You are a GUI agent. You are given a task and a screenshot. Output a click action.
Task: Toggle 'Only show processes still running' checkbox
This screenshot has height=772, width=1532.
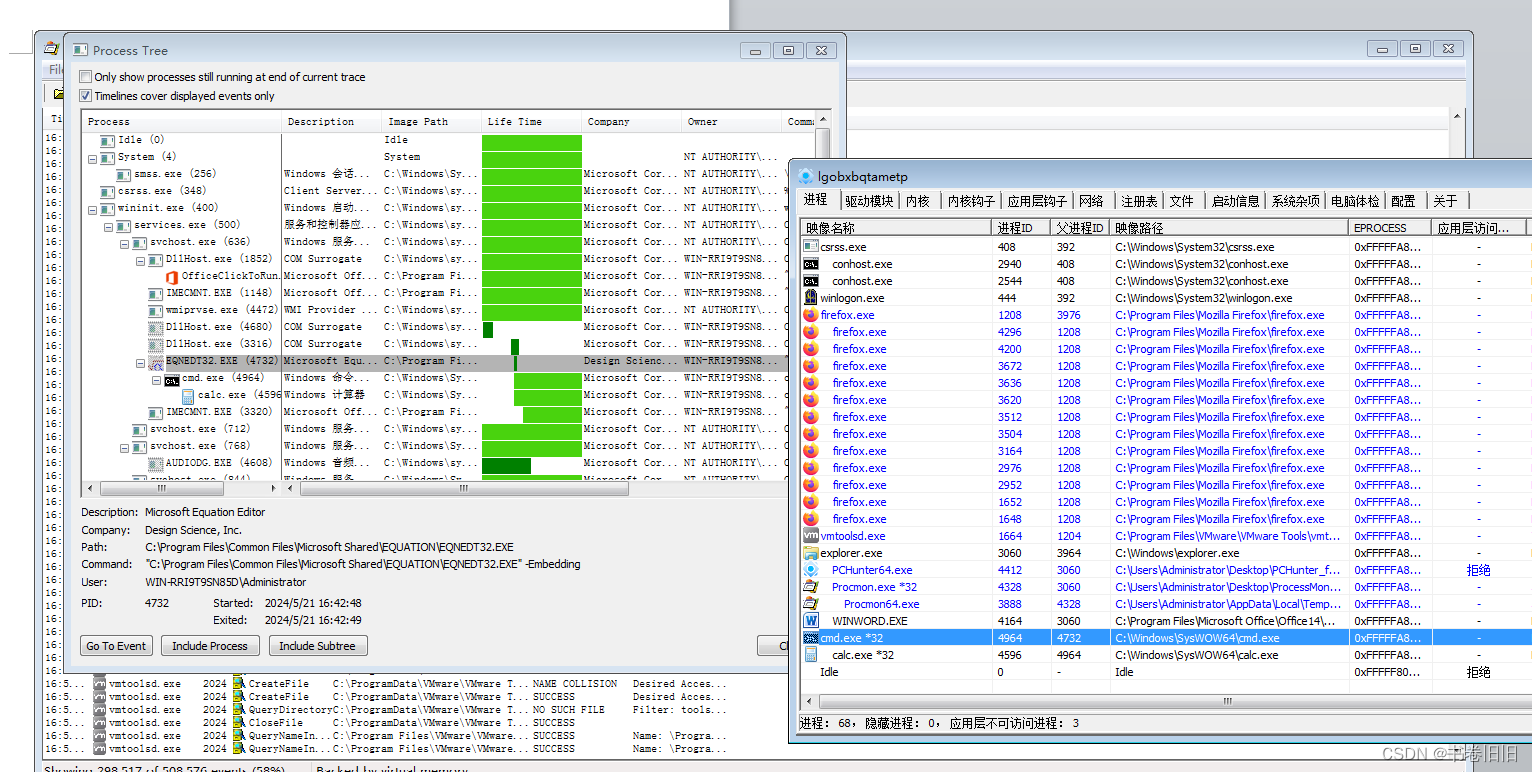[86, 77]
